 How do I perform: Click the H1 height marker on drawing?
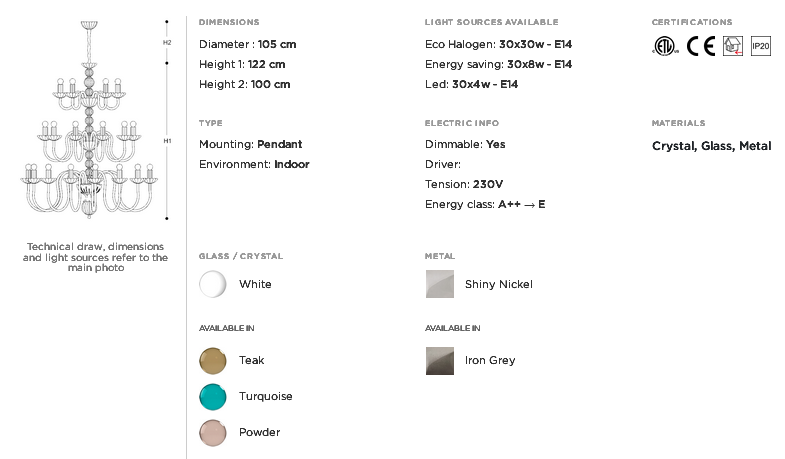(167, 141)
